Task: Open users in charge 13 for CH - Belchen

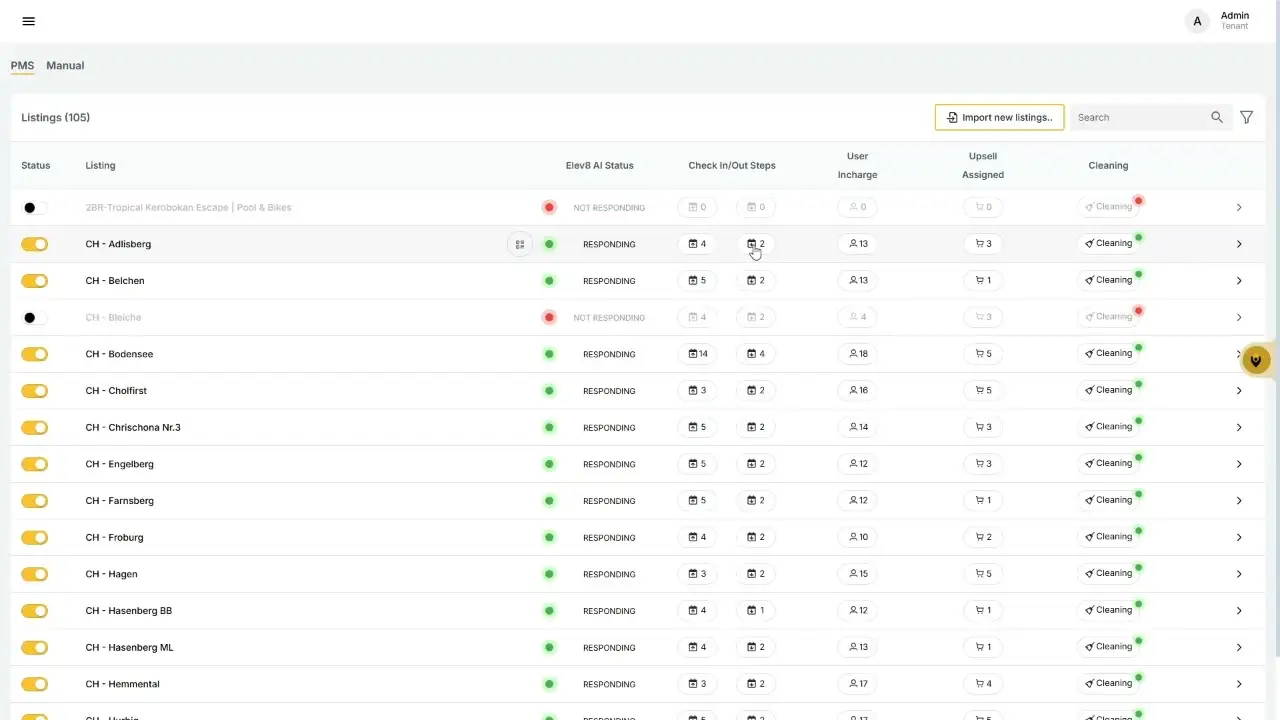Action: [x=857, y=281]
